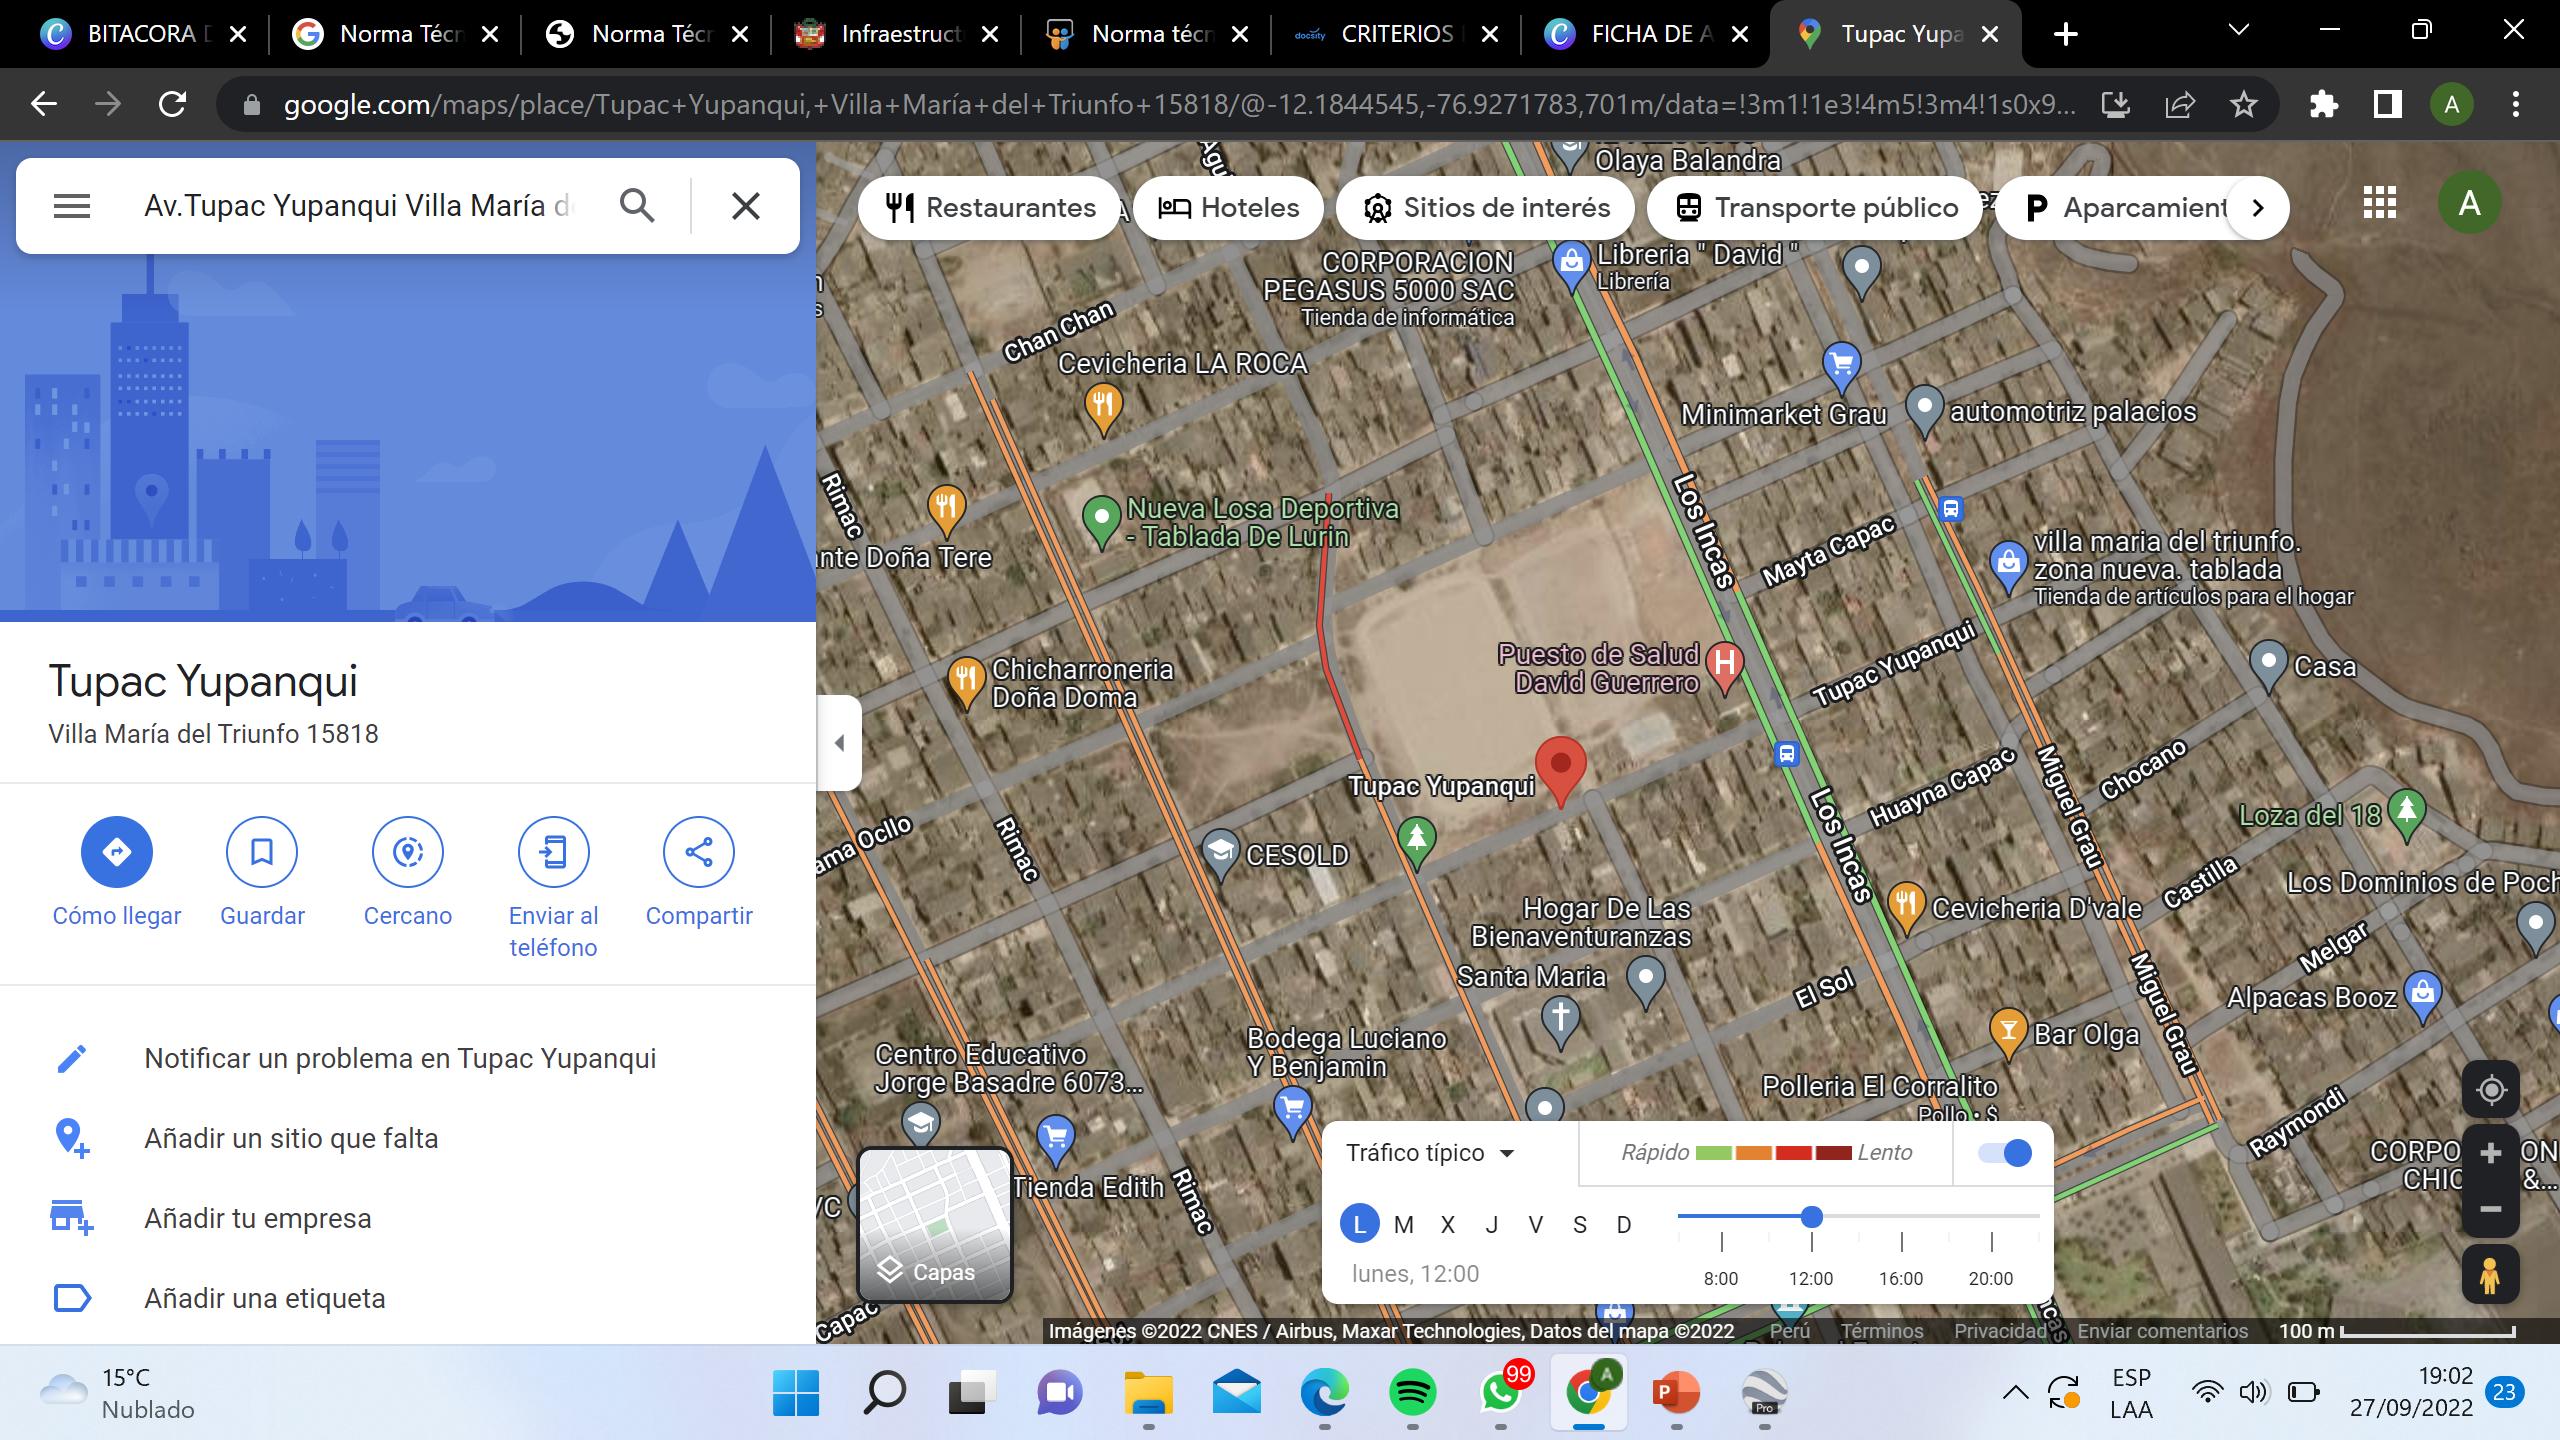This screenshot has height=1440, width=2560.
Task: Click the Enviar al teléfono icon
Action: [x=553, y=852]
